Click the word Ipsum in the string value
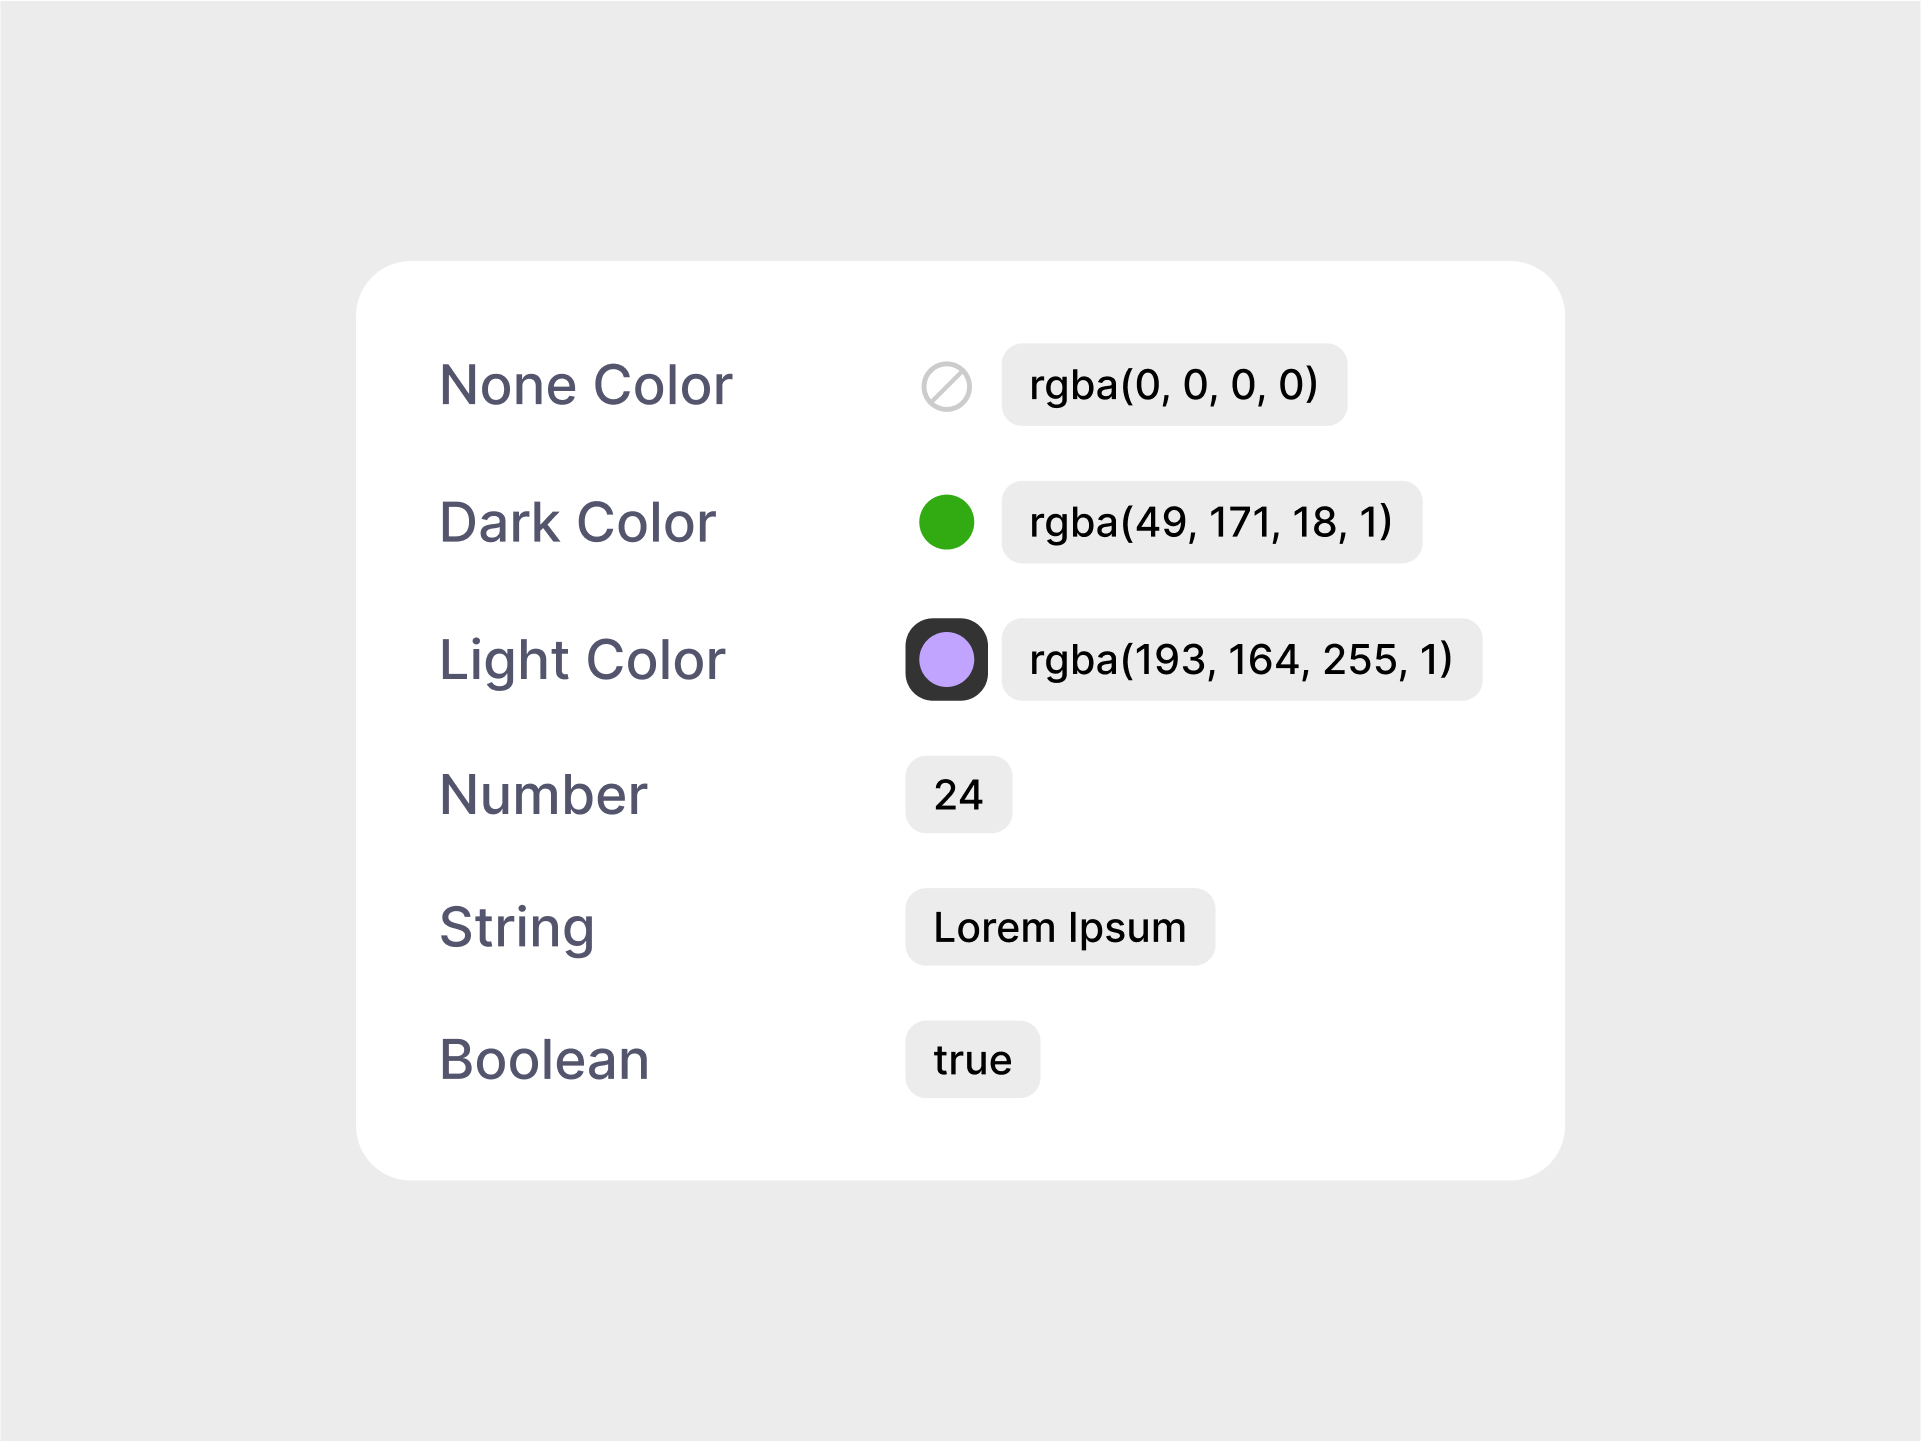This screenshot has height=1441, width=1921. tap(1127, 929)
